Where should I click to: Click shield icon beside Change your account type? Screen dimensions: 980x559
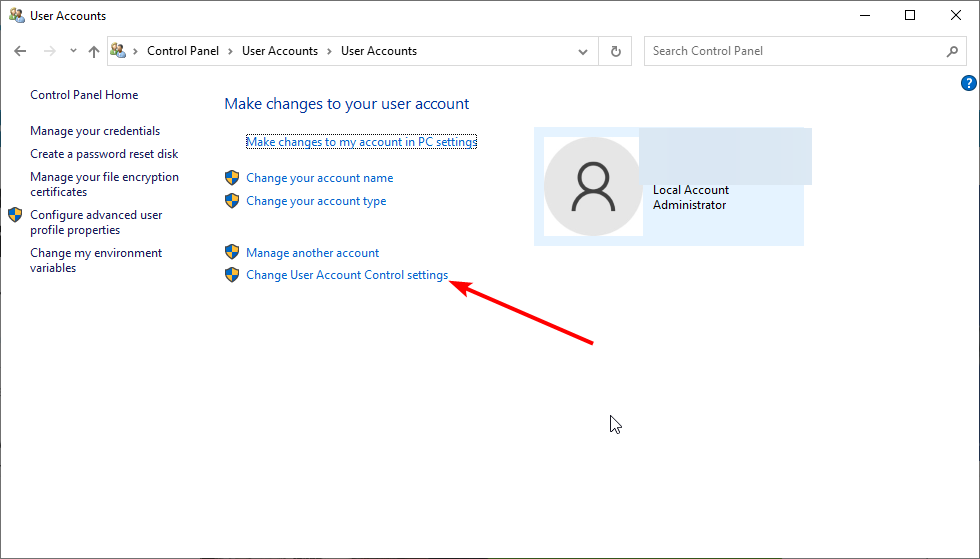[x=232, y=201]
